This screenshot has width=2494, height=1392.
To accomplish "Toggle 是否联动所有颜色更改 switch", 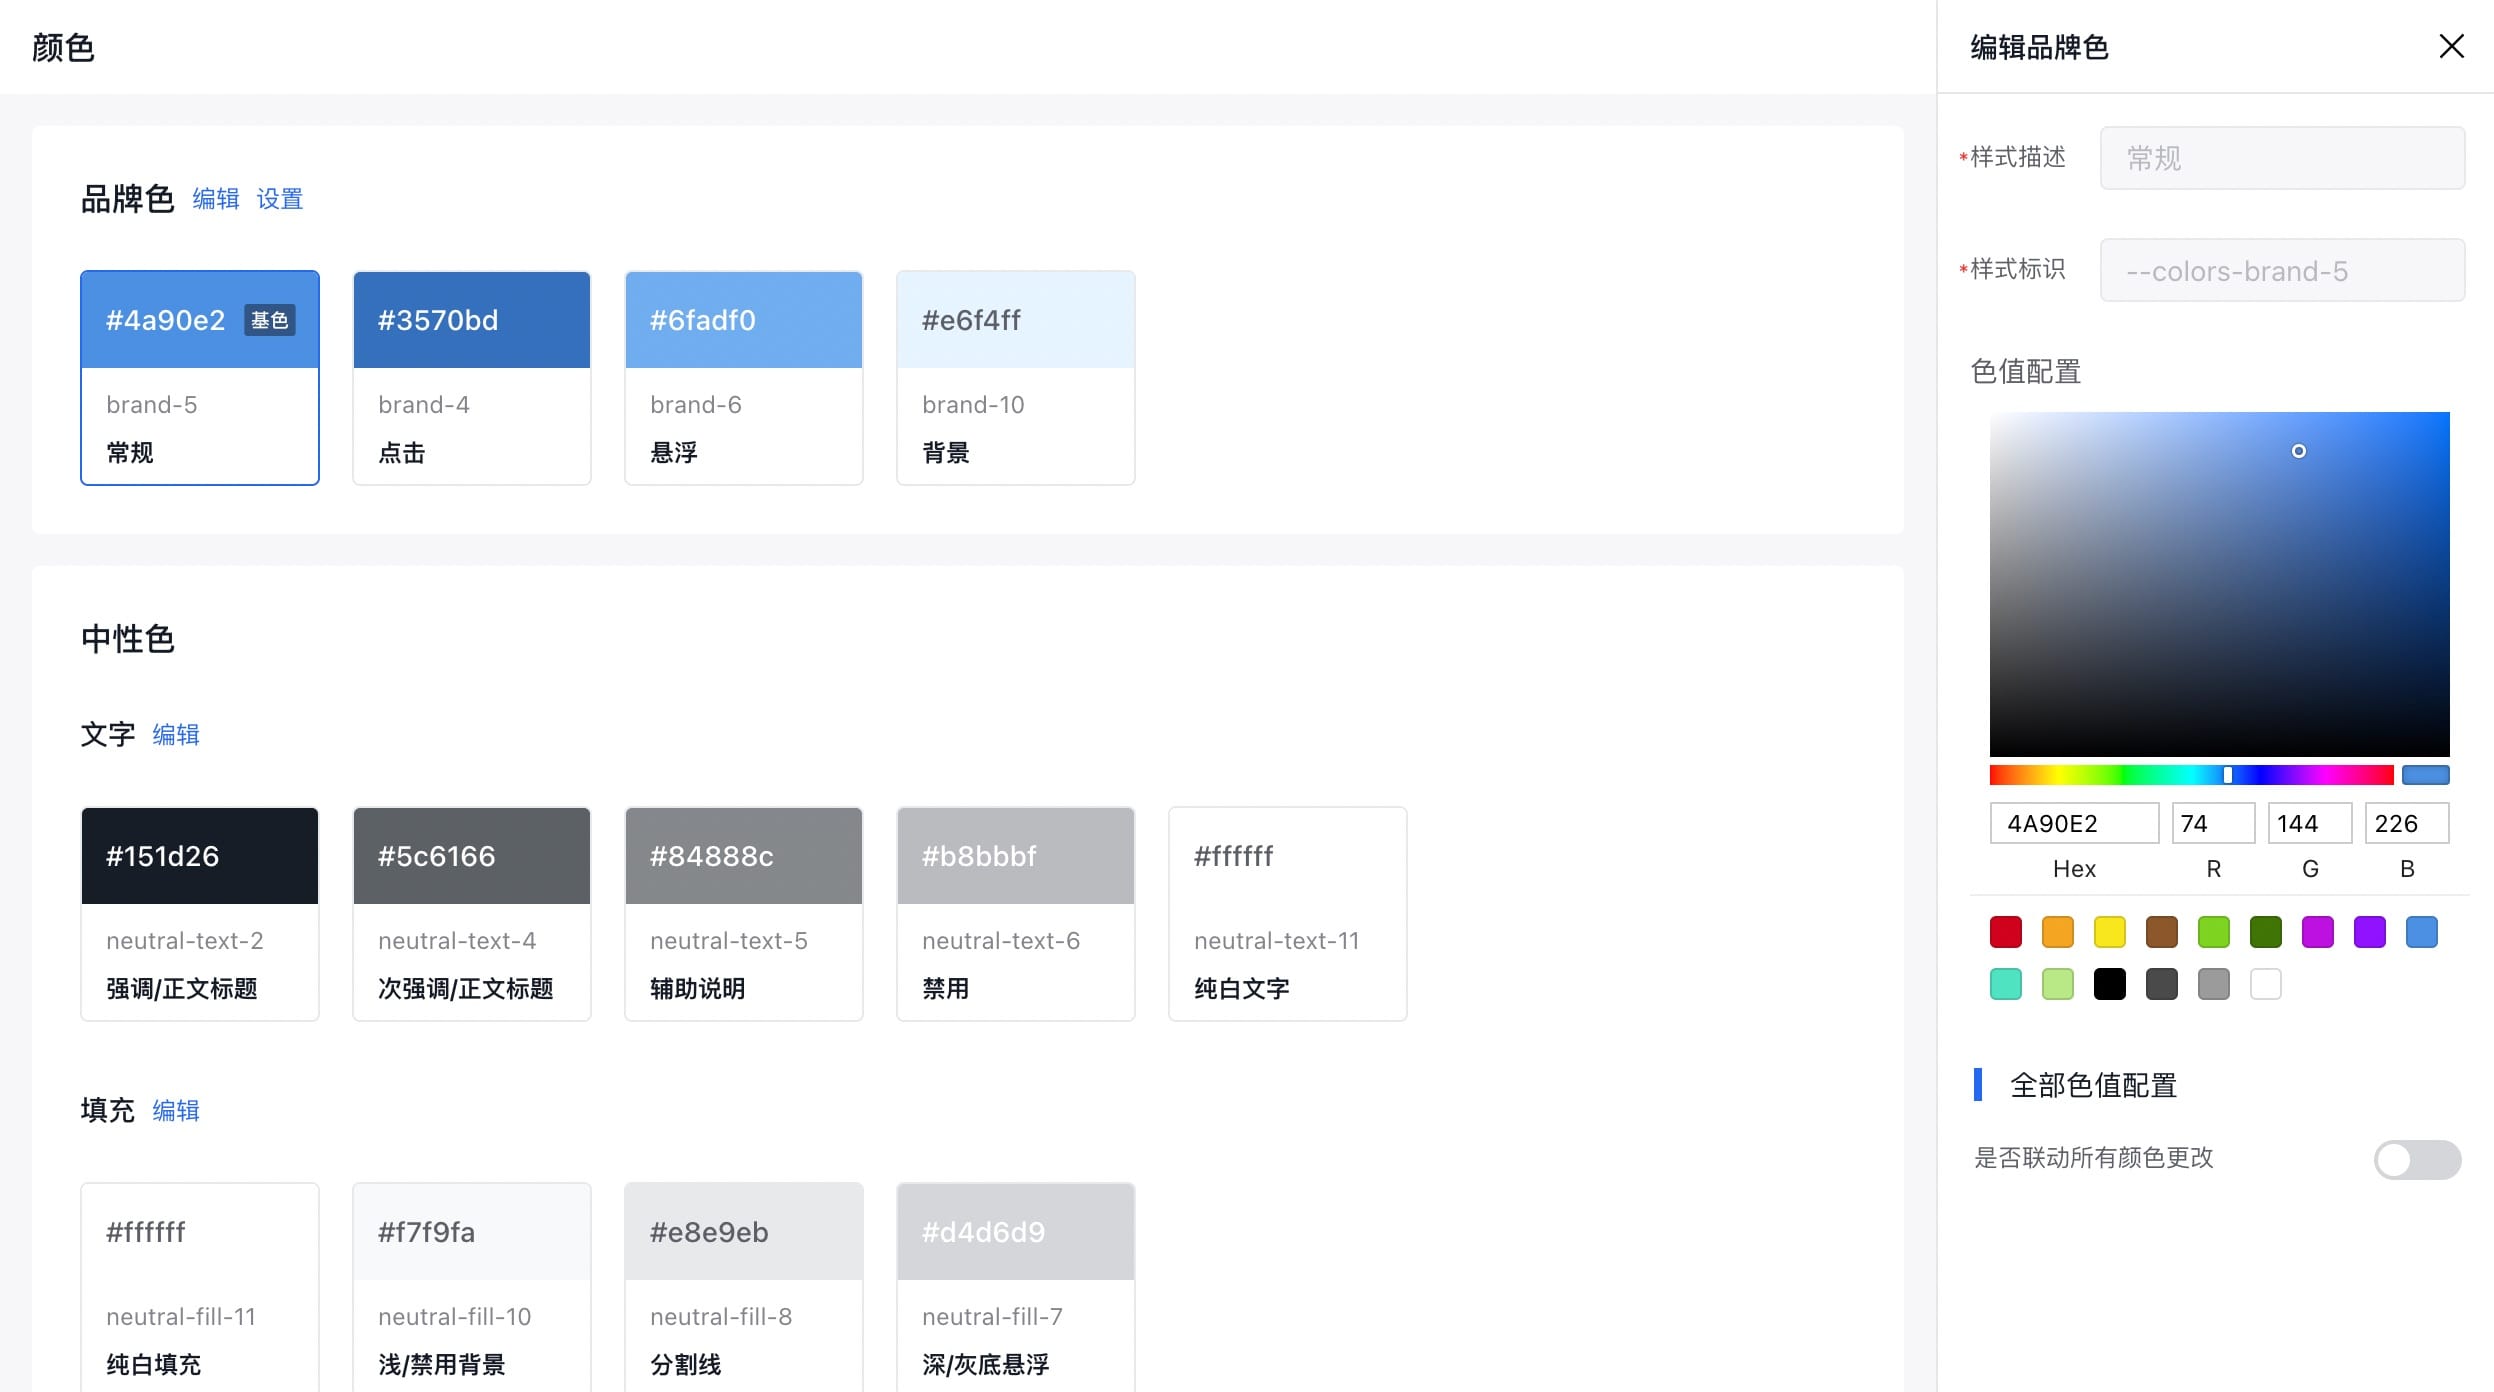I will point(2417,1159).
